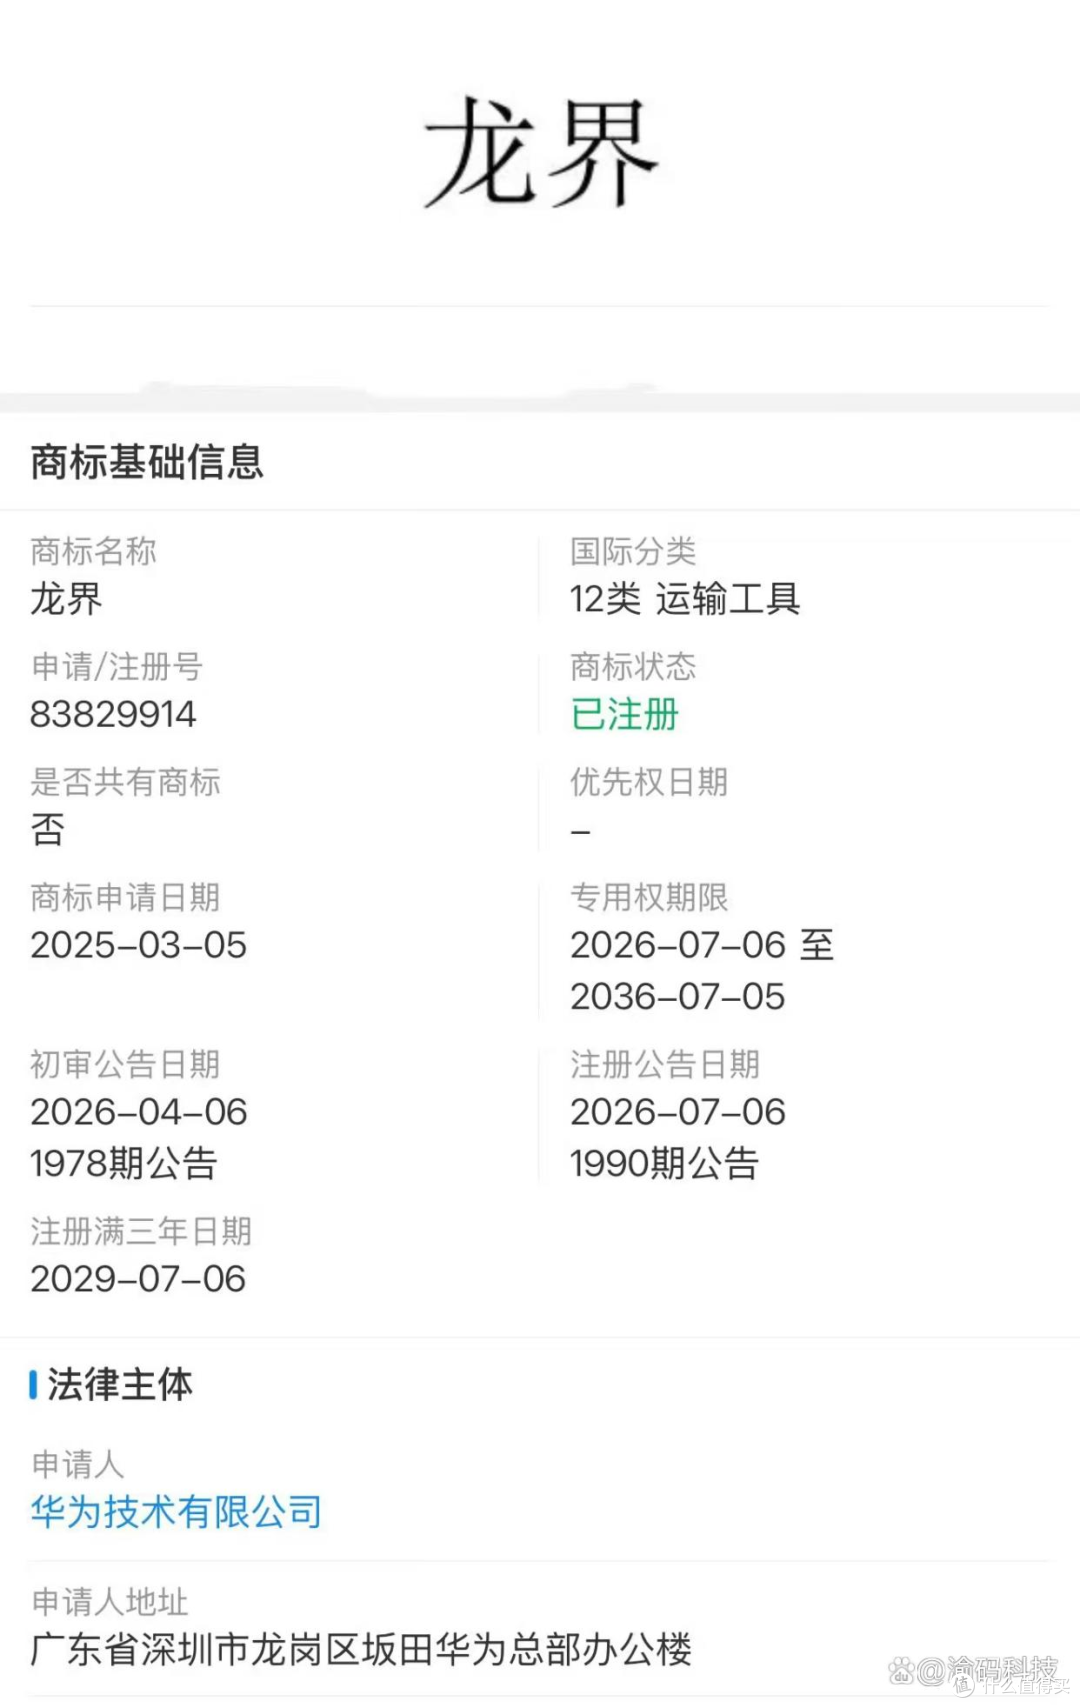Click 1990期公告 announcement issue
Screen dimensions: 1080x1708
click(x=664, y=1163)
